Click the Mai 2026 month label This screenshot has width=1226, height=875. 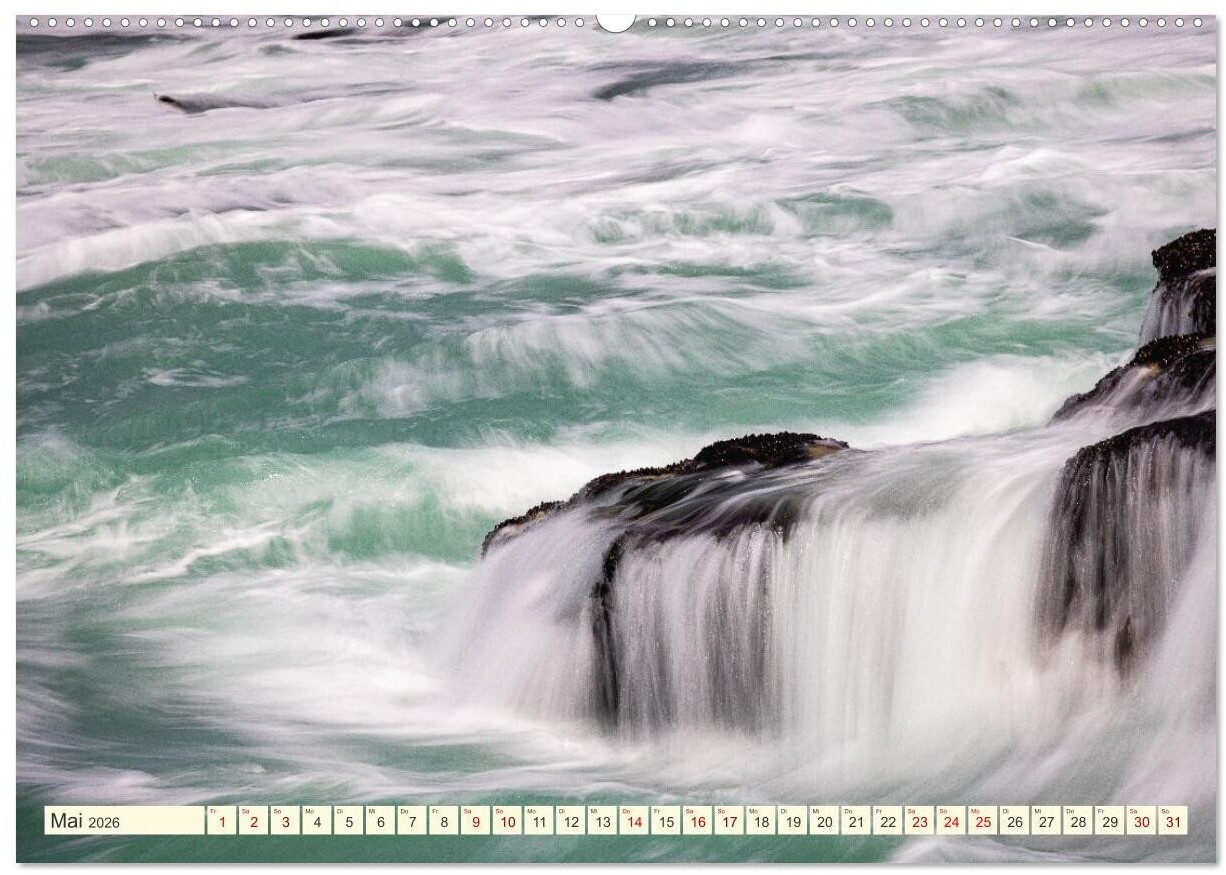point(86,821)
